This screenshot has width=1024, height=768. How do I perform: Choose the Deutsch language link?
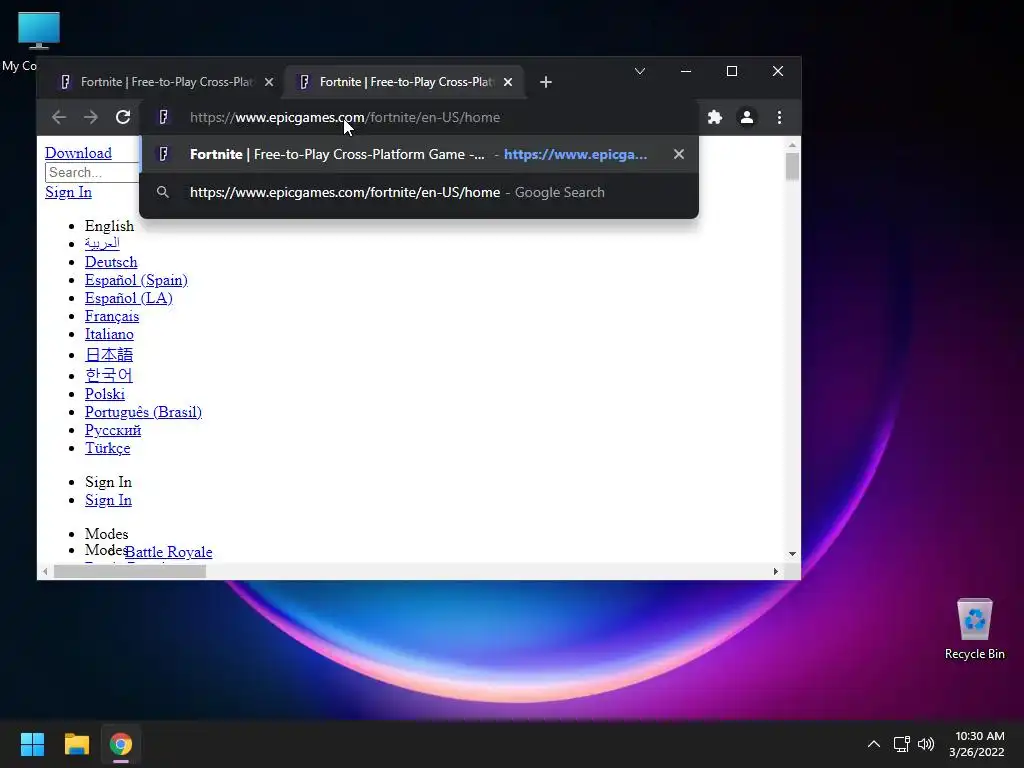point(111,262)
